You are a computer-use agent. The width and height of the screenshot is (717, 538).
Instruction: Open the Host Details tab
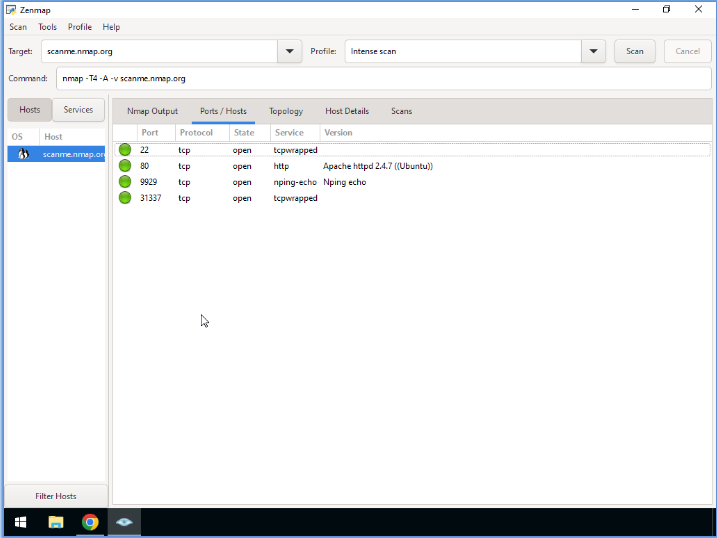[x=347, y=111]
